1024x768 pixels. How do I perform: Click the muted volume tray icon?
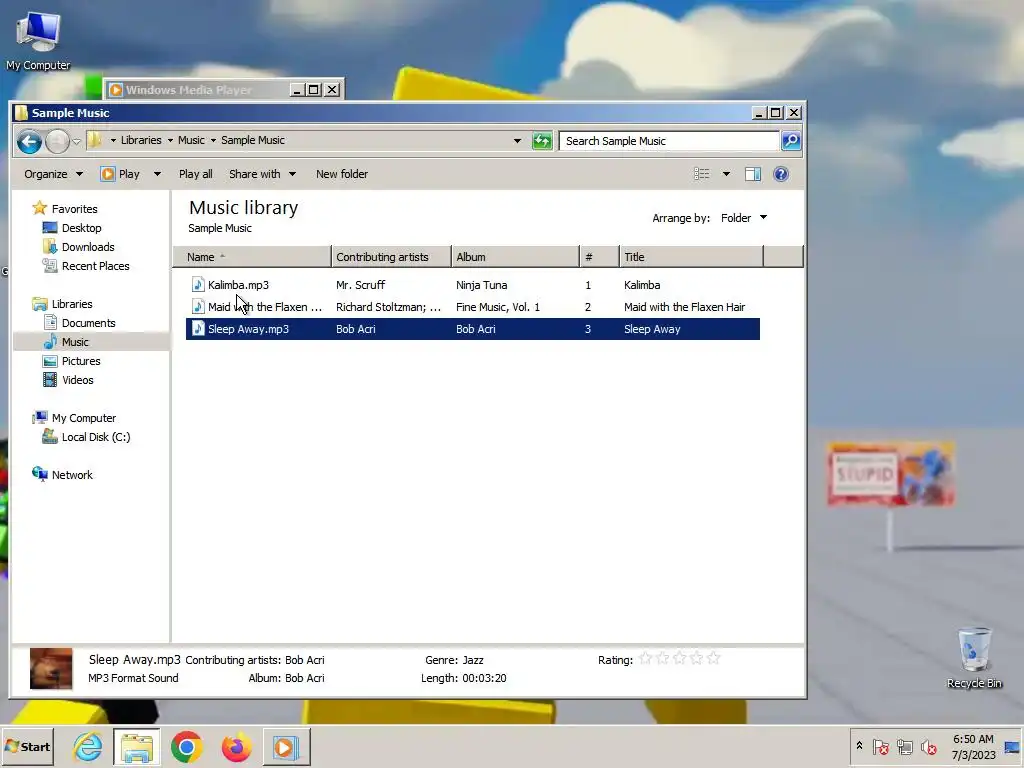[928, 746]
